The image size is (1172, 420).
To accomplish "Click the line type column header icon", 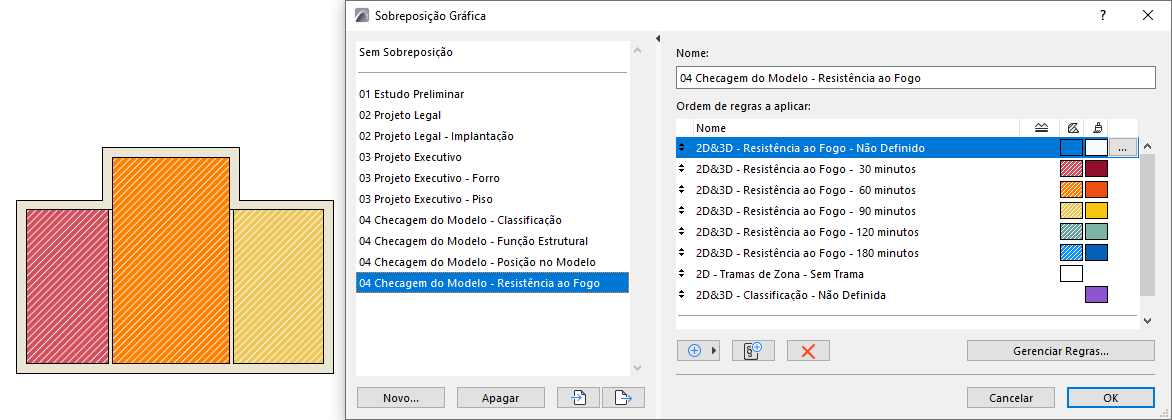I will pyautogui.click(x=1041, y=128).
